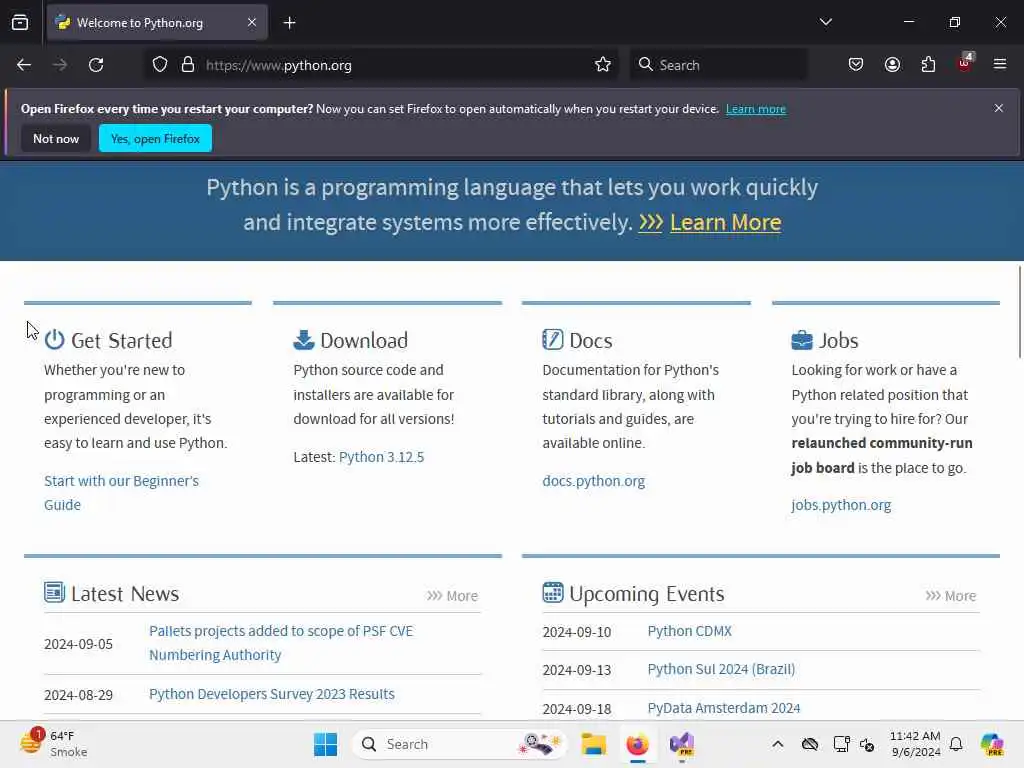Open the Python CDMX event
Image resolution: width=1024 pixels, height=768 pixels.
click(690, 631)
